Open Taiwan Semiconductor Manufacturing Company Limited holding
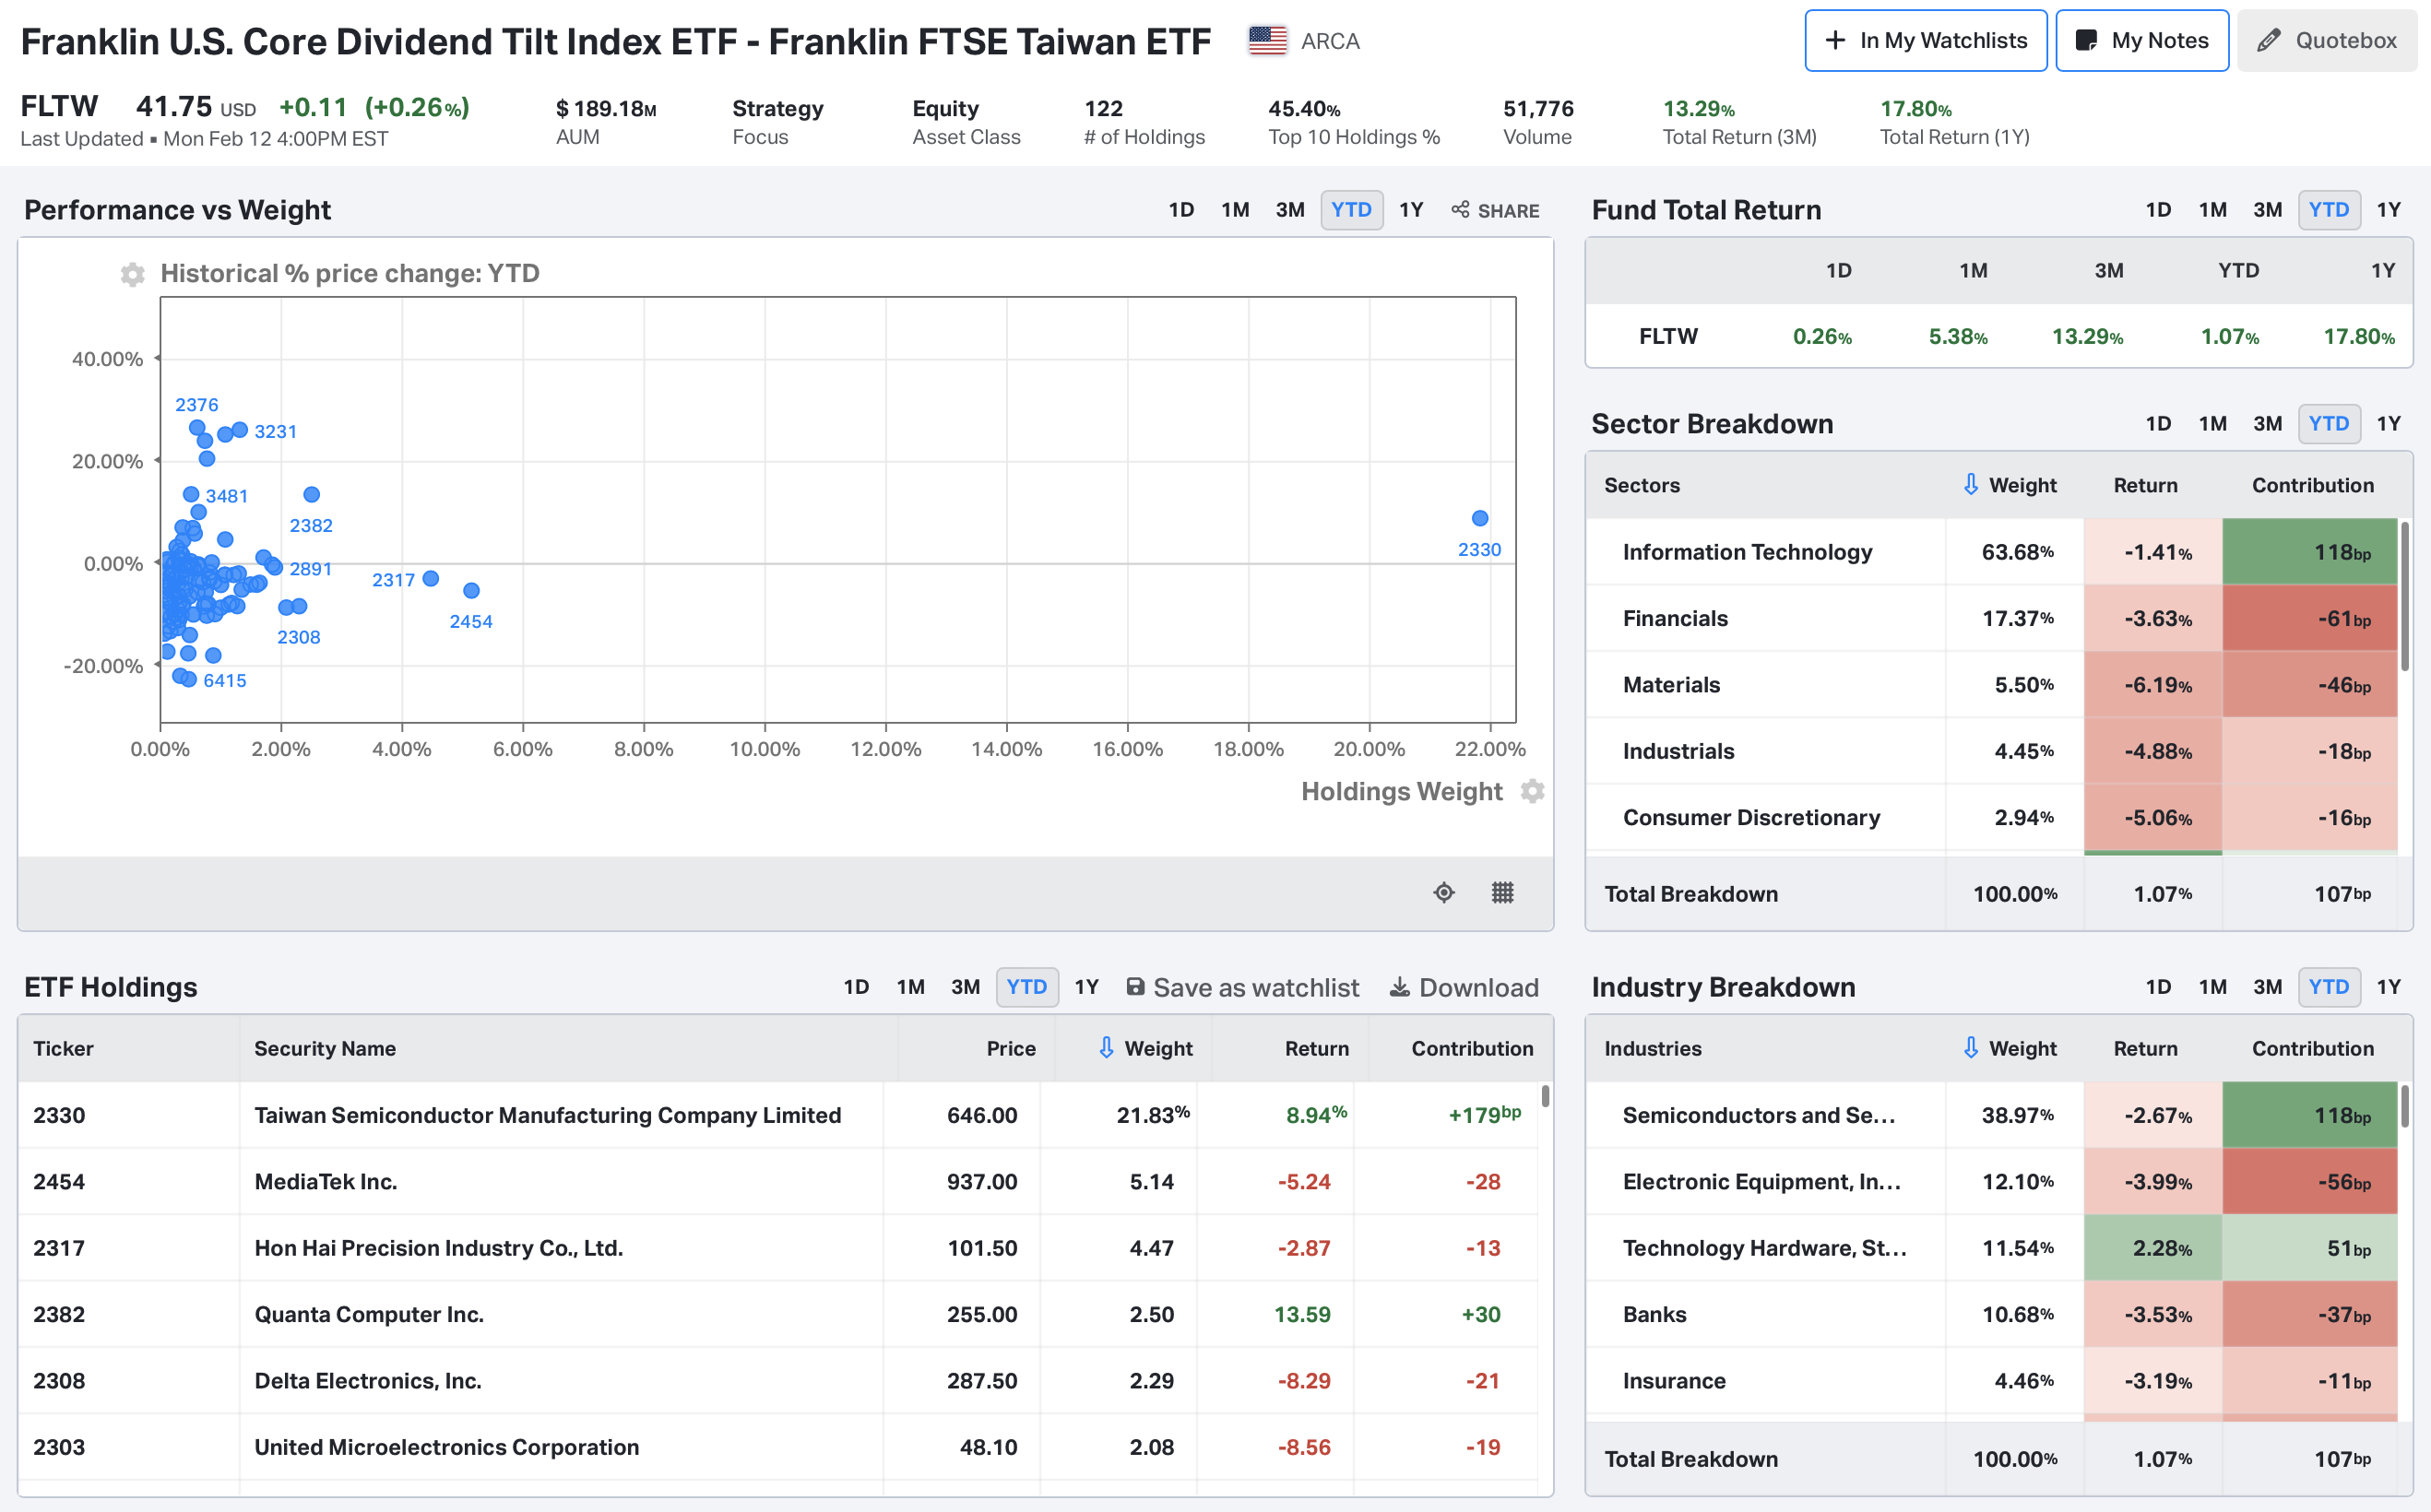 pos(547,1115)
